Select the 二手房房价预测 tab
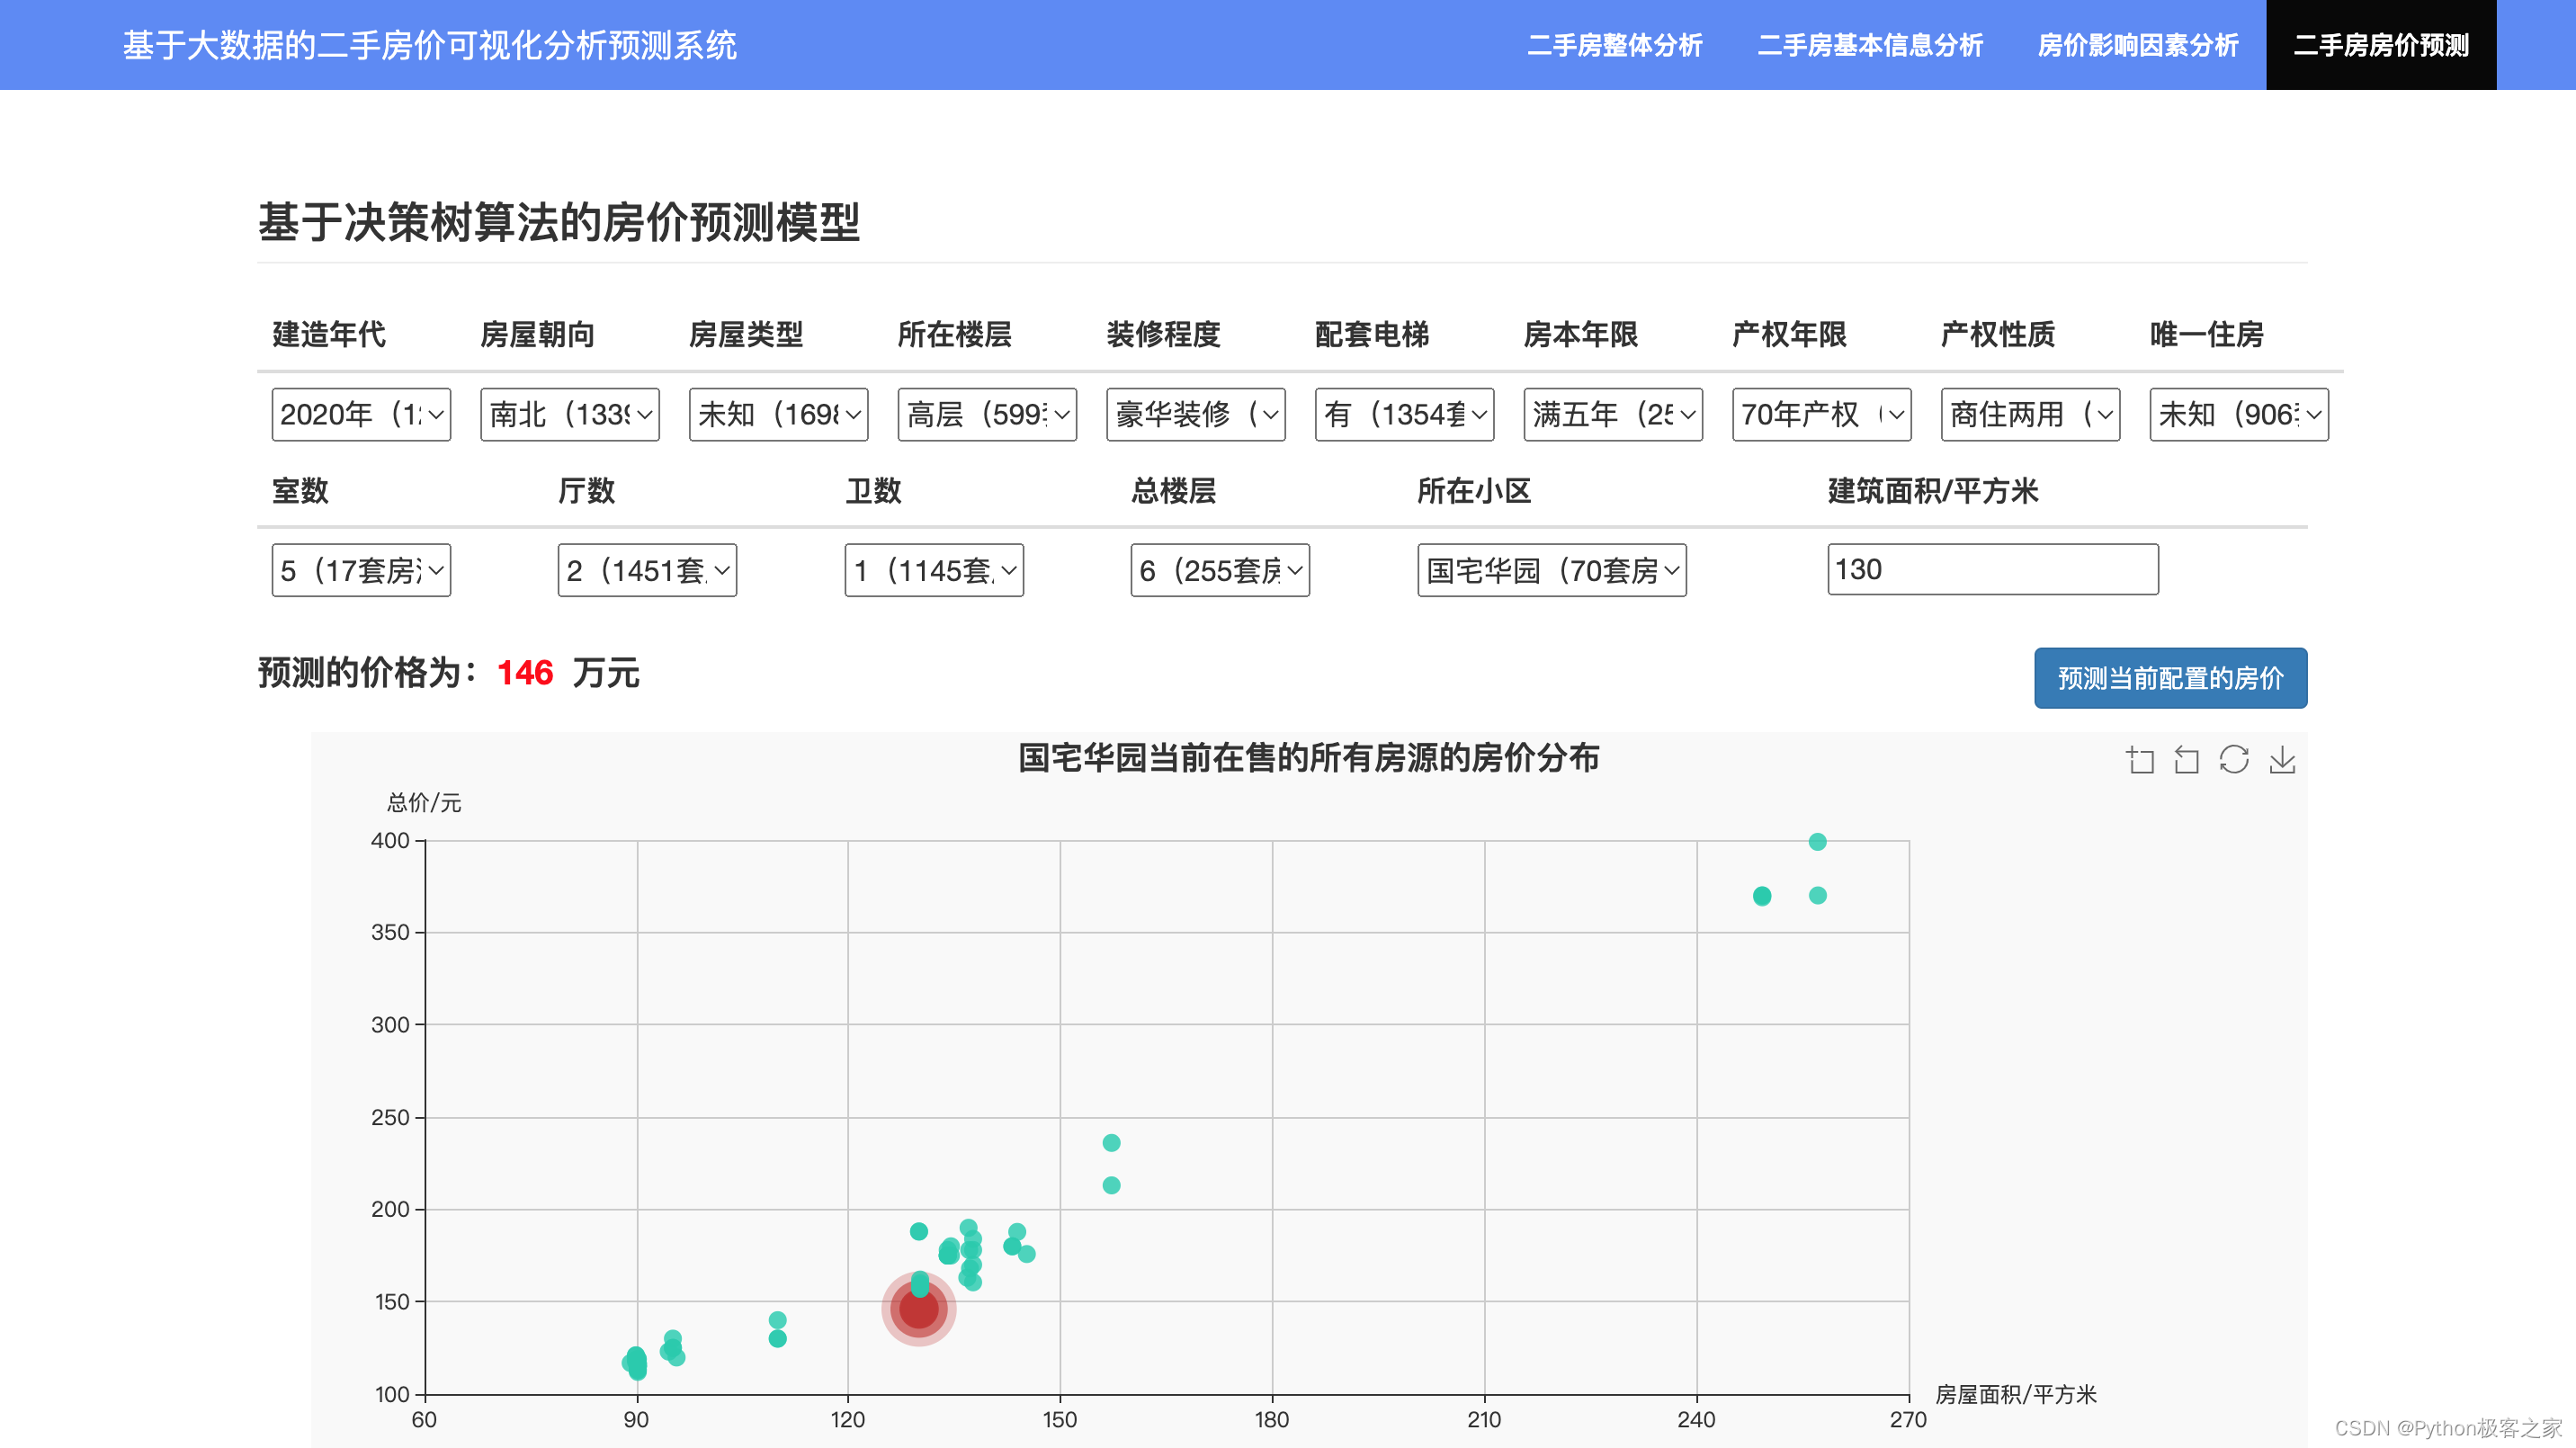 click(2381, 45)
